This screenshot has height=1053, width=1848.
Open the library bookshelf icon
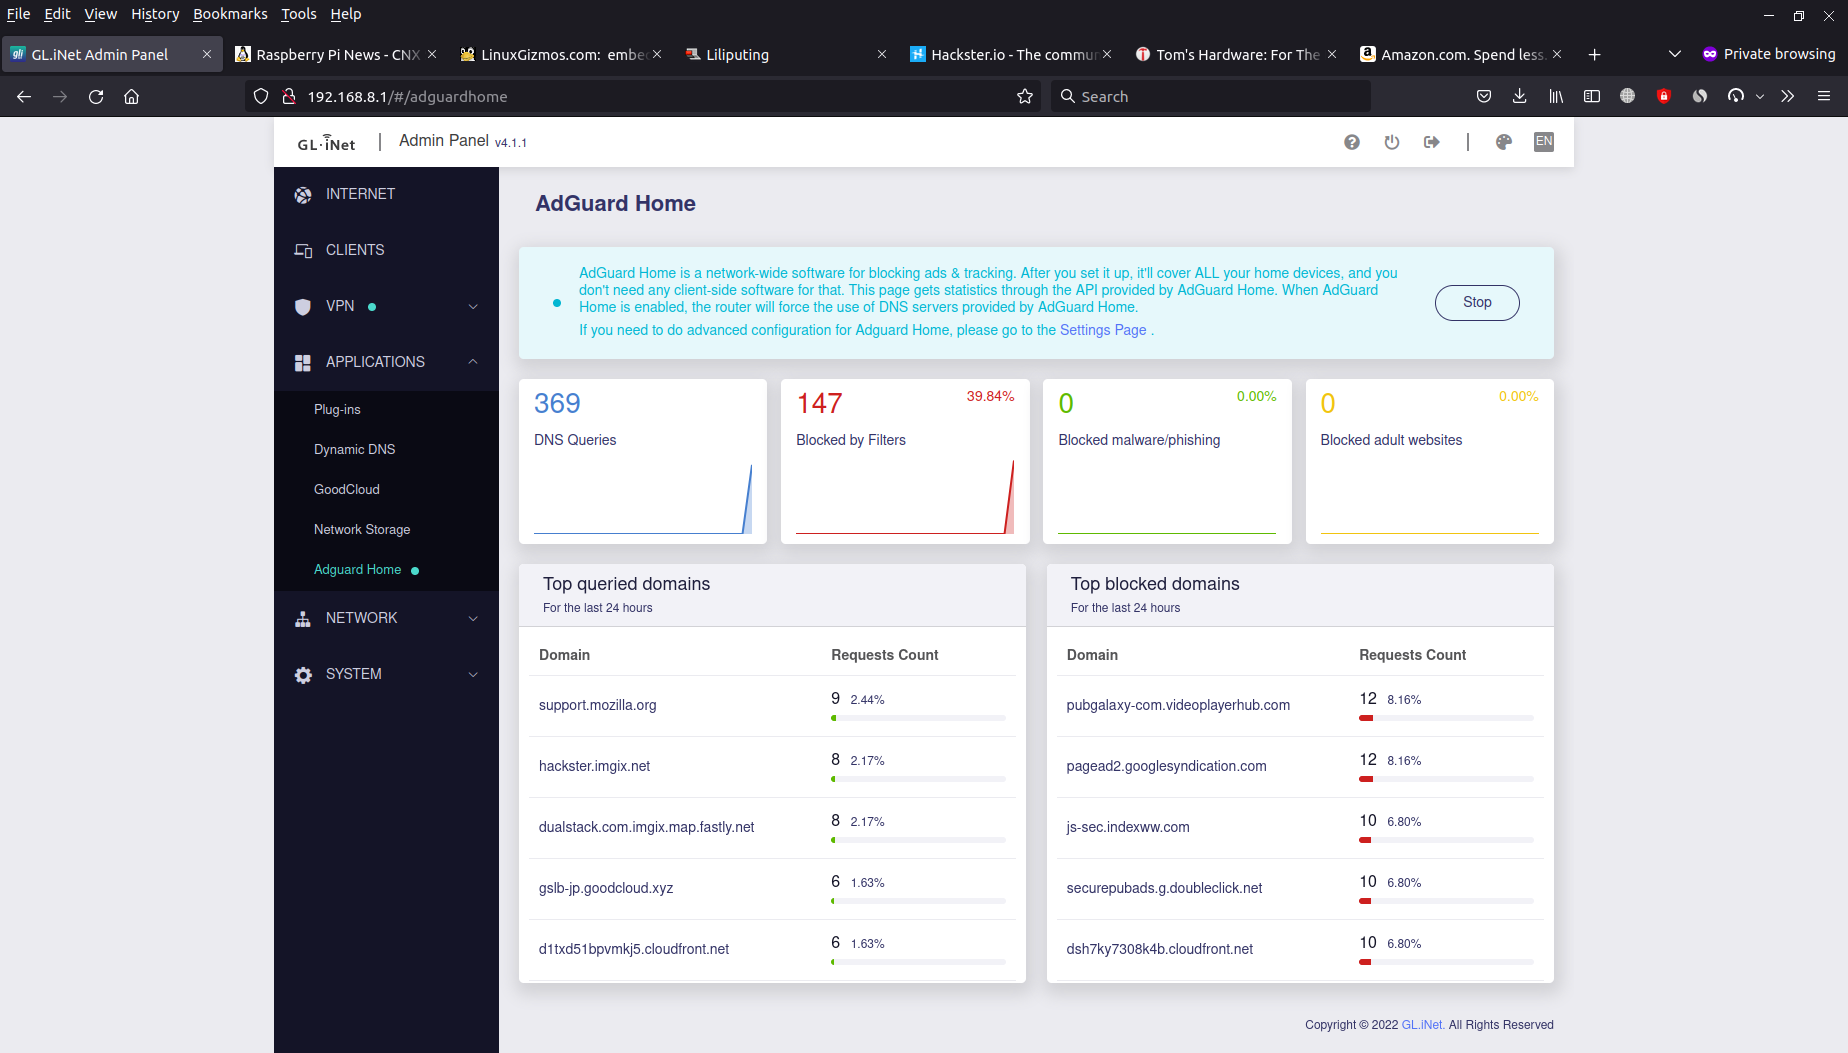1556,97
